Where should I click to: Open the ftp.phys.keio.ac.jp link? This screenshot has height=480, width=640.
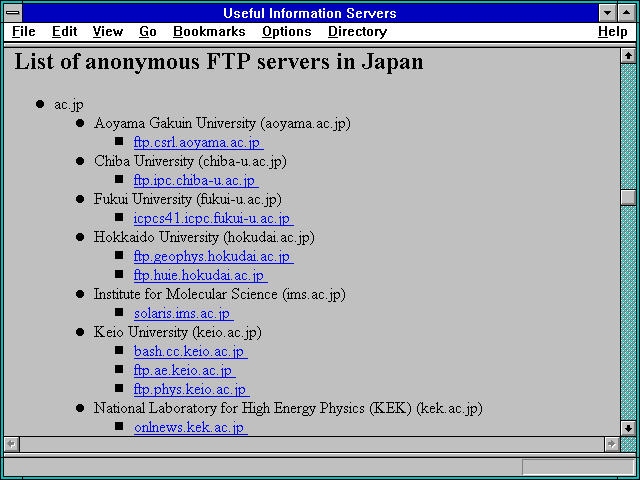pos(191,389)
